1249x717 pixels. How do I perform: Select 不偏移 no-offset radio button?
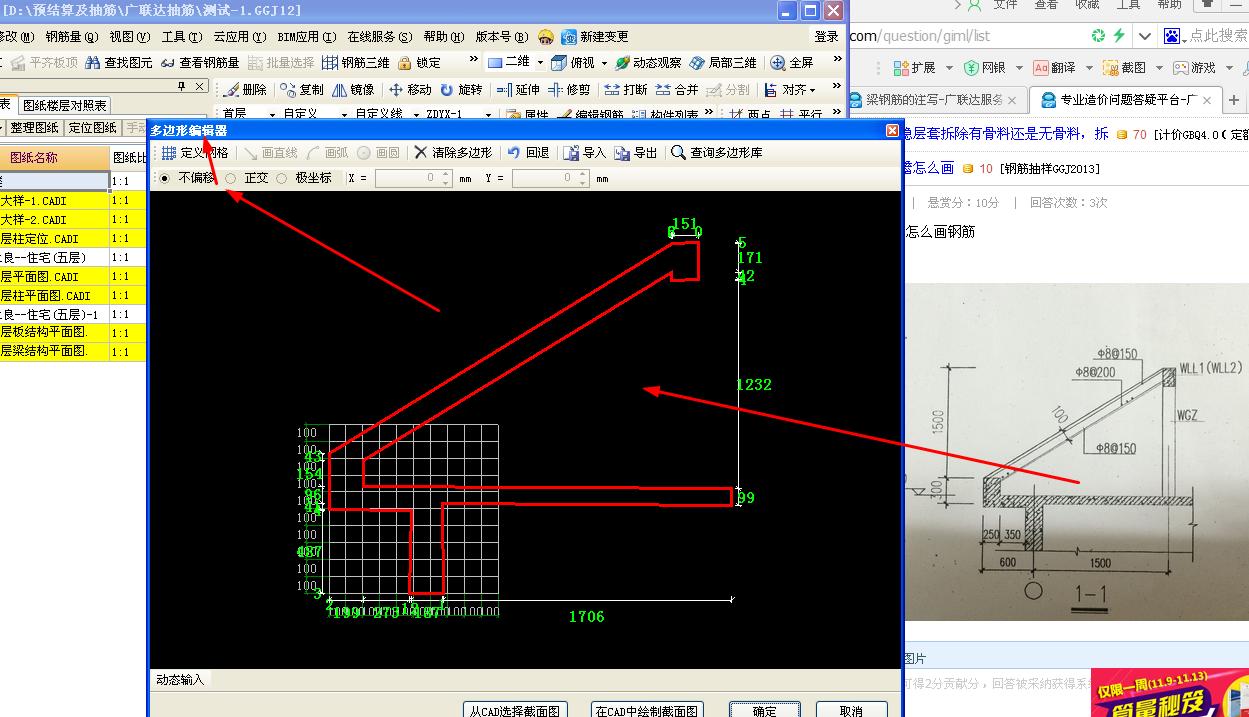164,178
